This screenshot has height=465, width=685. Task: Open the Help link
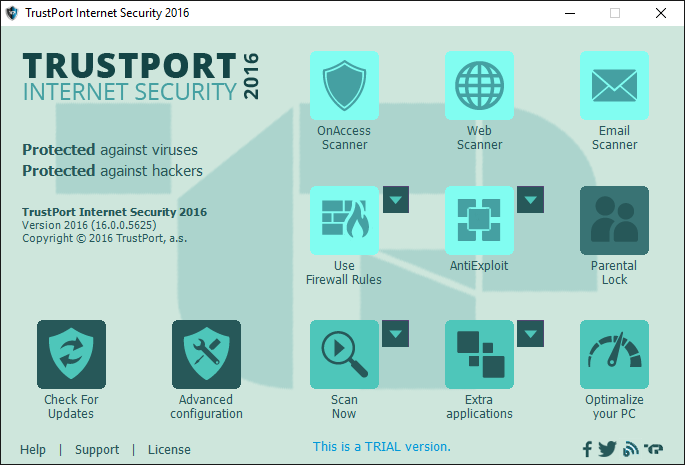[x=33, y=450]
